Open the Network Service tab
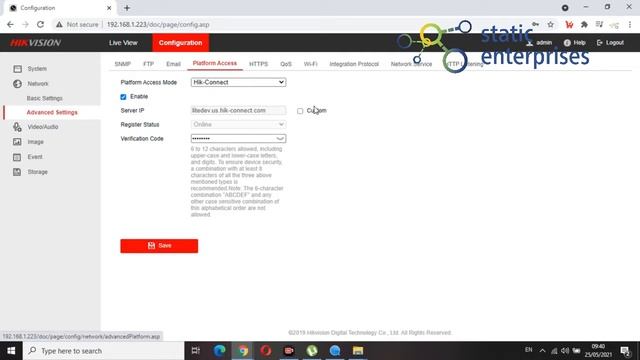 click(x=411, y=64)
